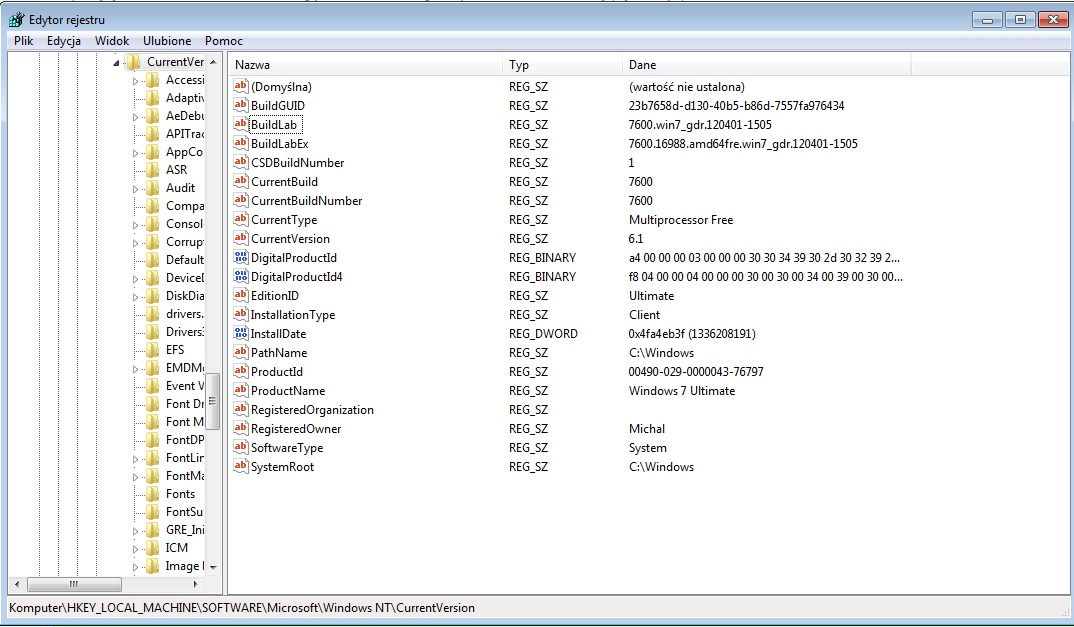Click the SystemRoot string value icon
This screenshot has width=1074, height=627.
click(x=240, y=466)
